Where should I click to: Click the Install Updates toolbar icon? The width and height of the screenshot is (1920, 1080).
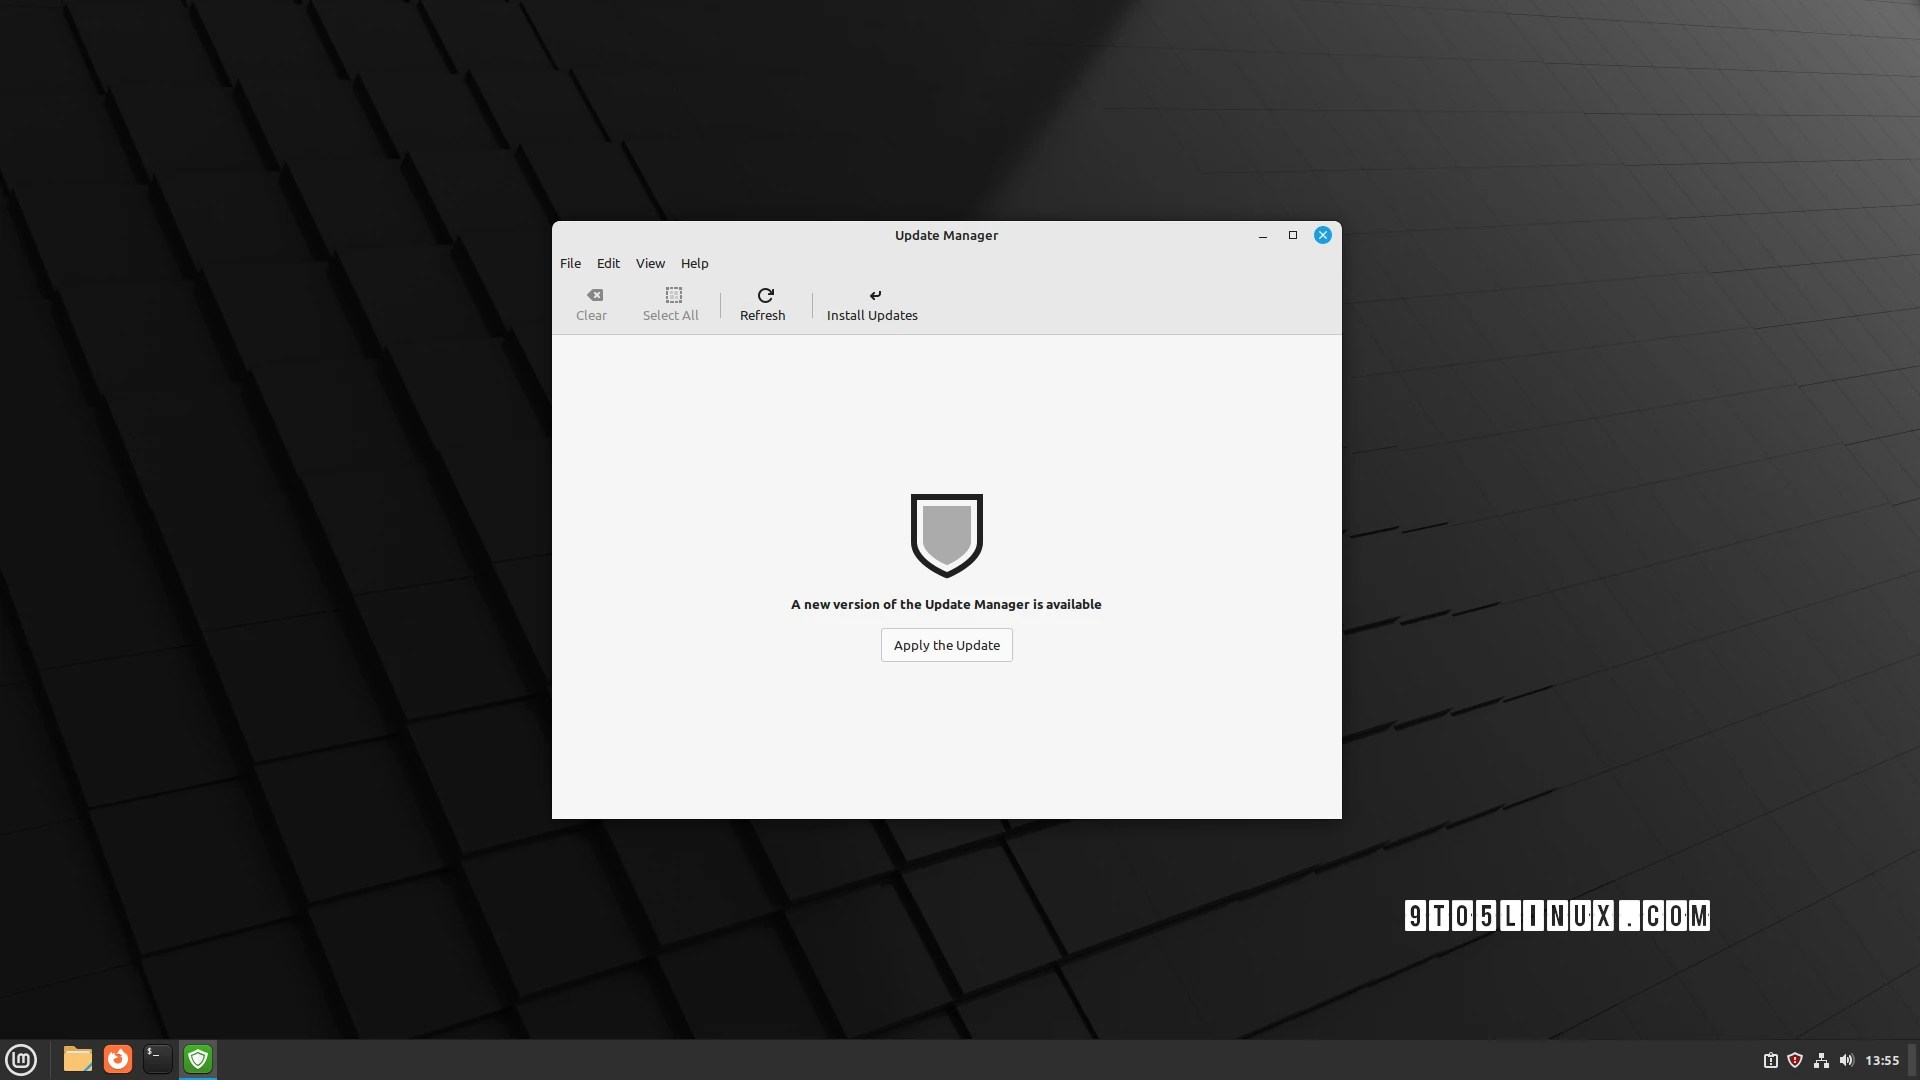(875, 296)
